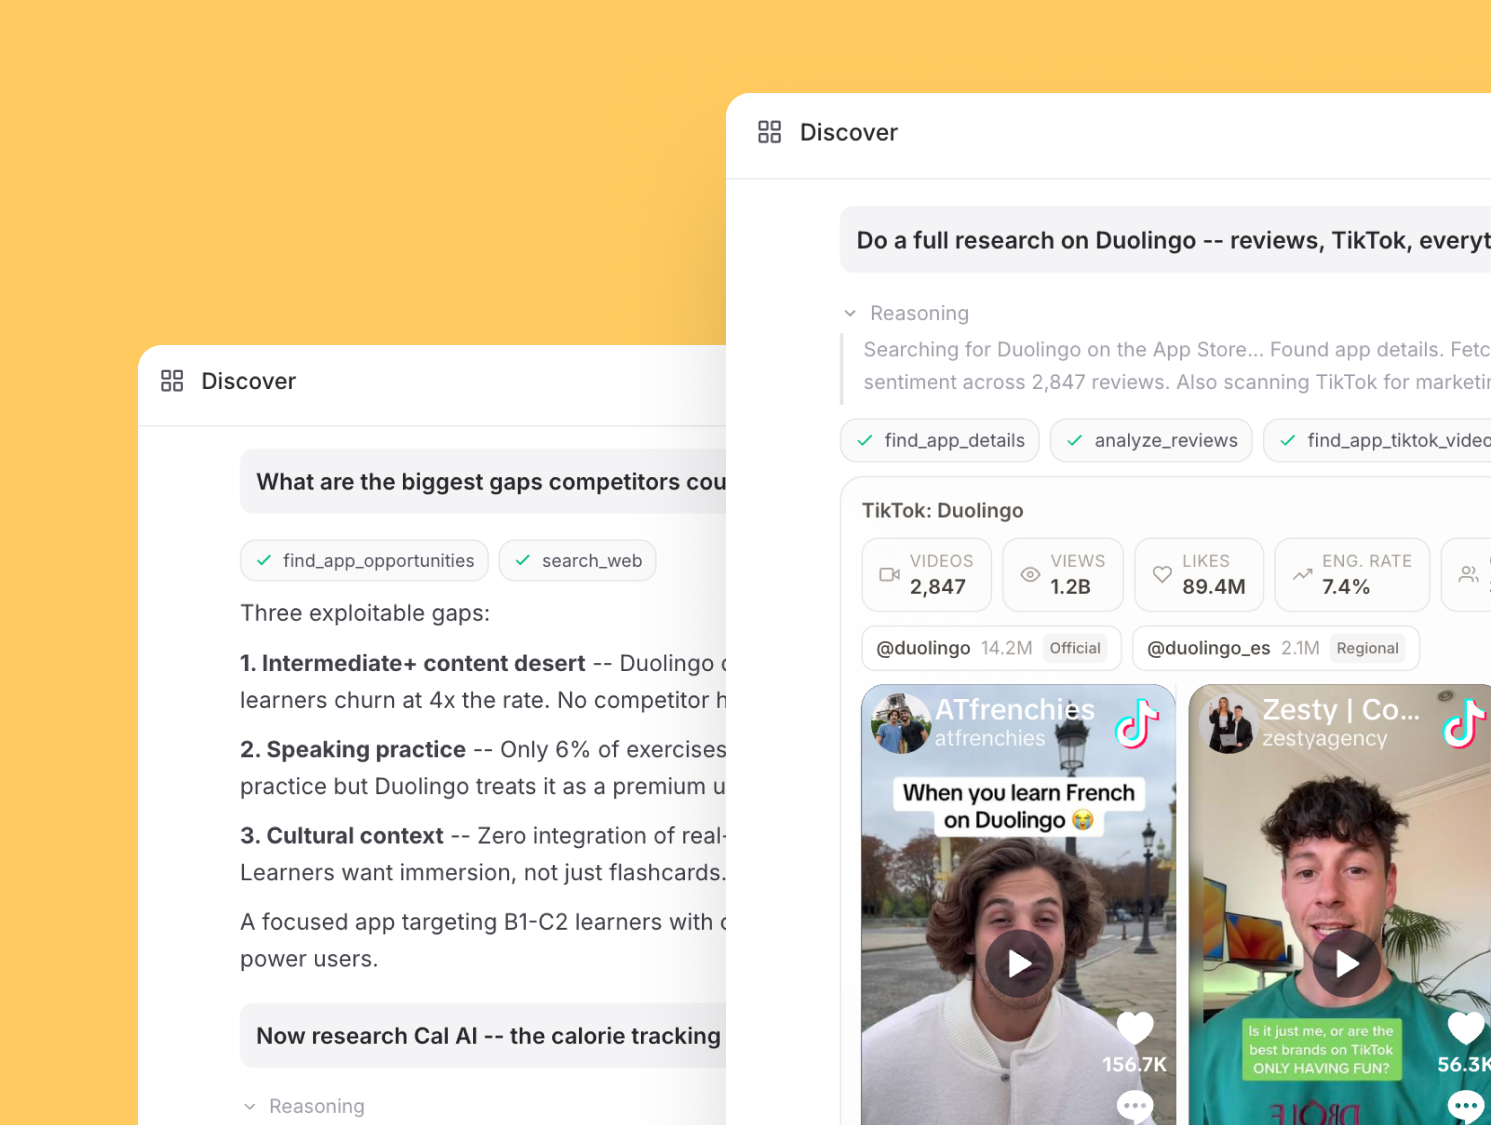Click the 'Now research Cal AI' prompt
The image size is (1491, 1125).
pos(489,1035)
